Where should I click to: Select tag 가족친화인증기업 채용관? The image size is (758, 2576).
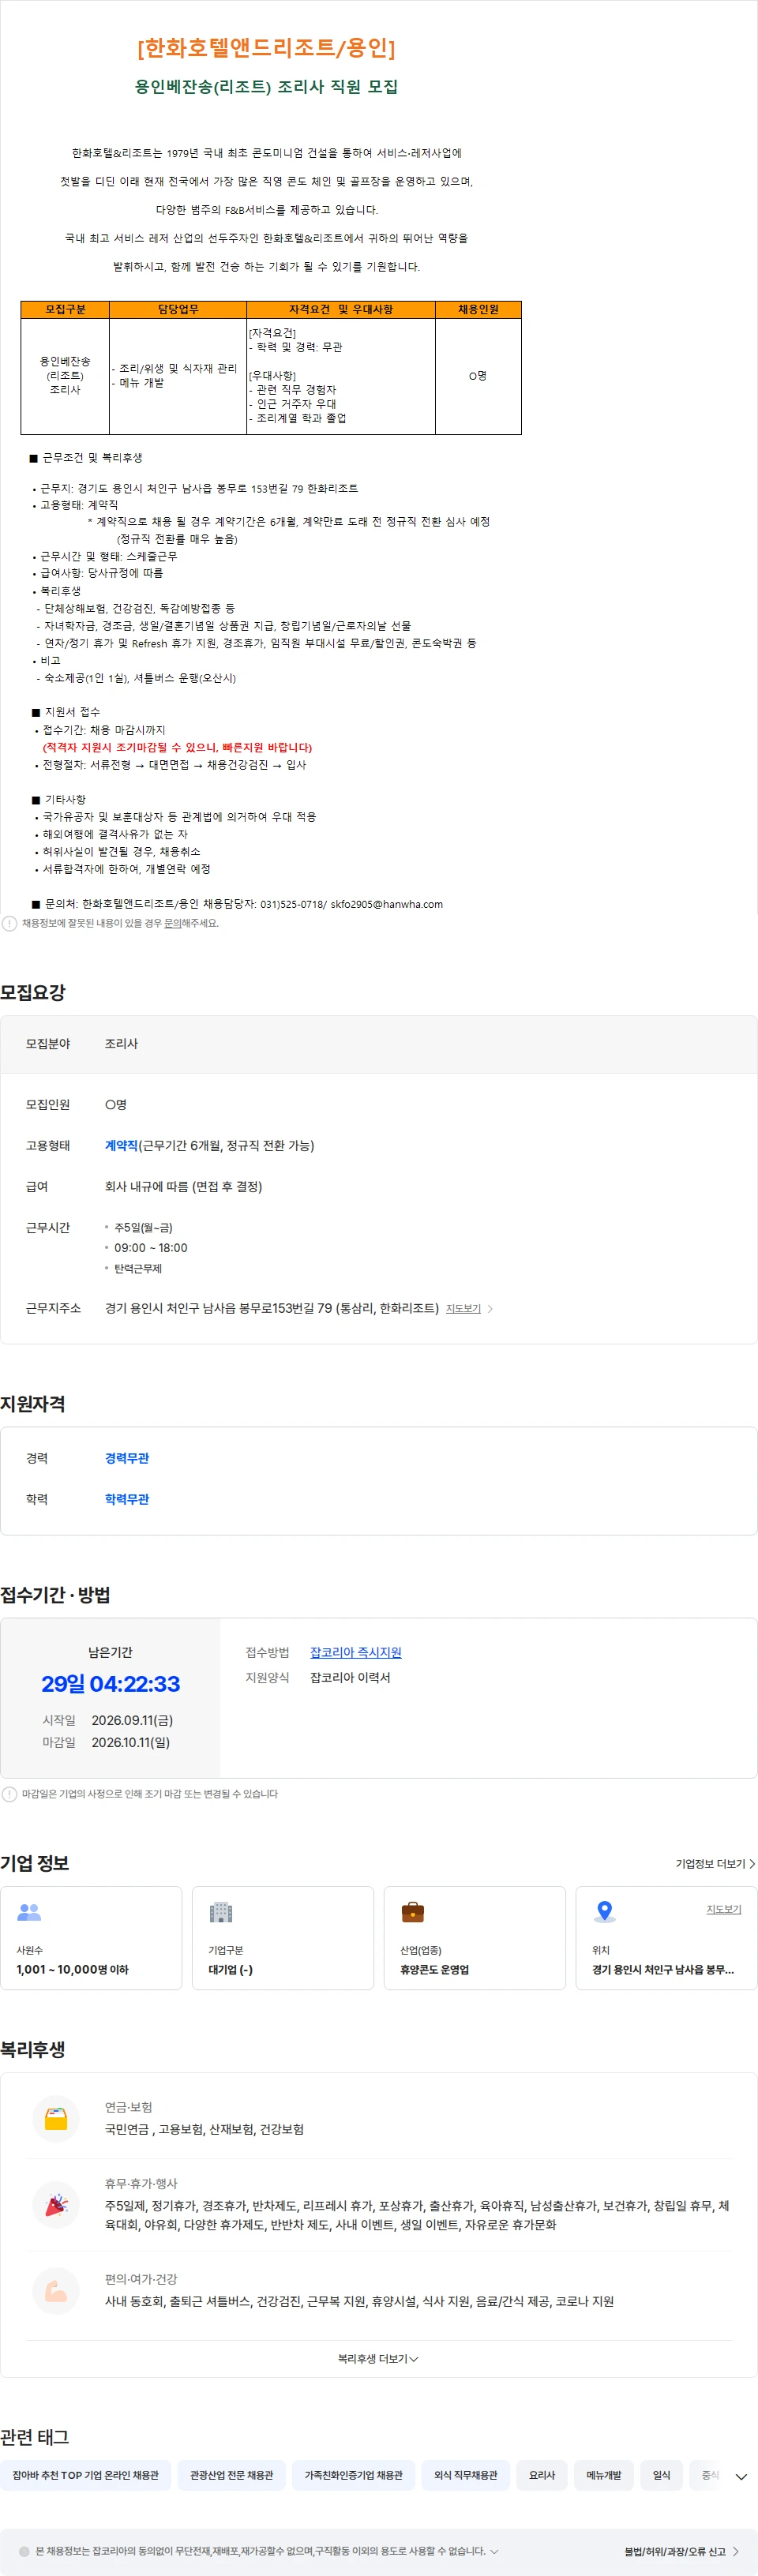[353, 2475]
